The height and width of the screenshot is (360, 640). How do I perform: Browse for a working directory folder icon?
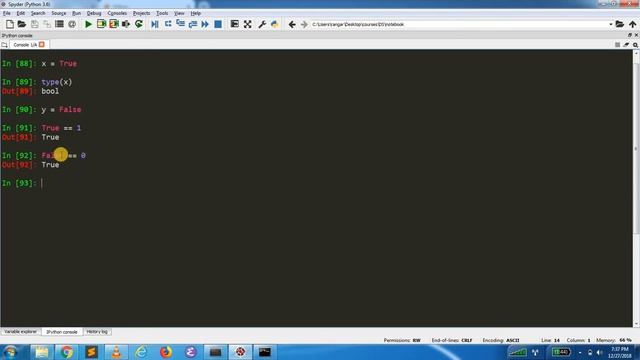click(x=620, y=24)
